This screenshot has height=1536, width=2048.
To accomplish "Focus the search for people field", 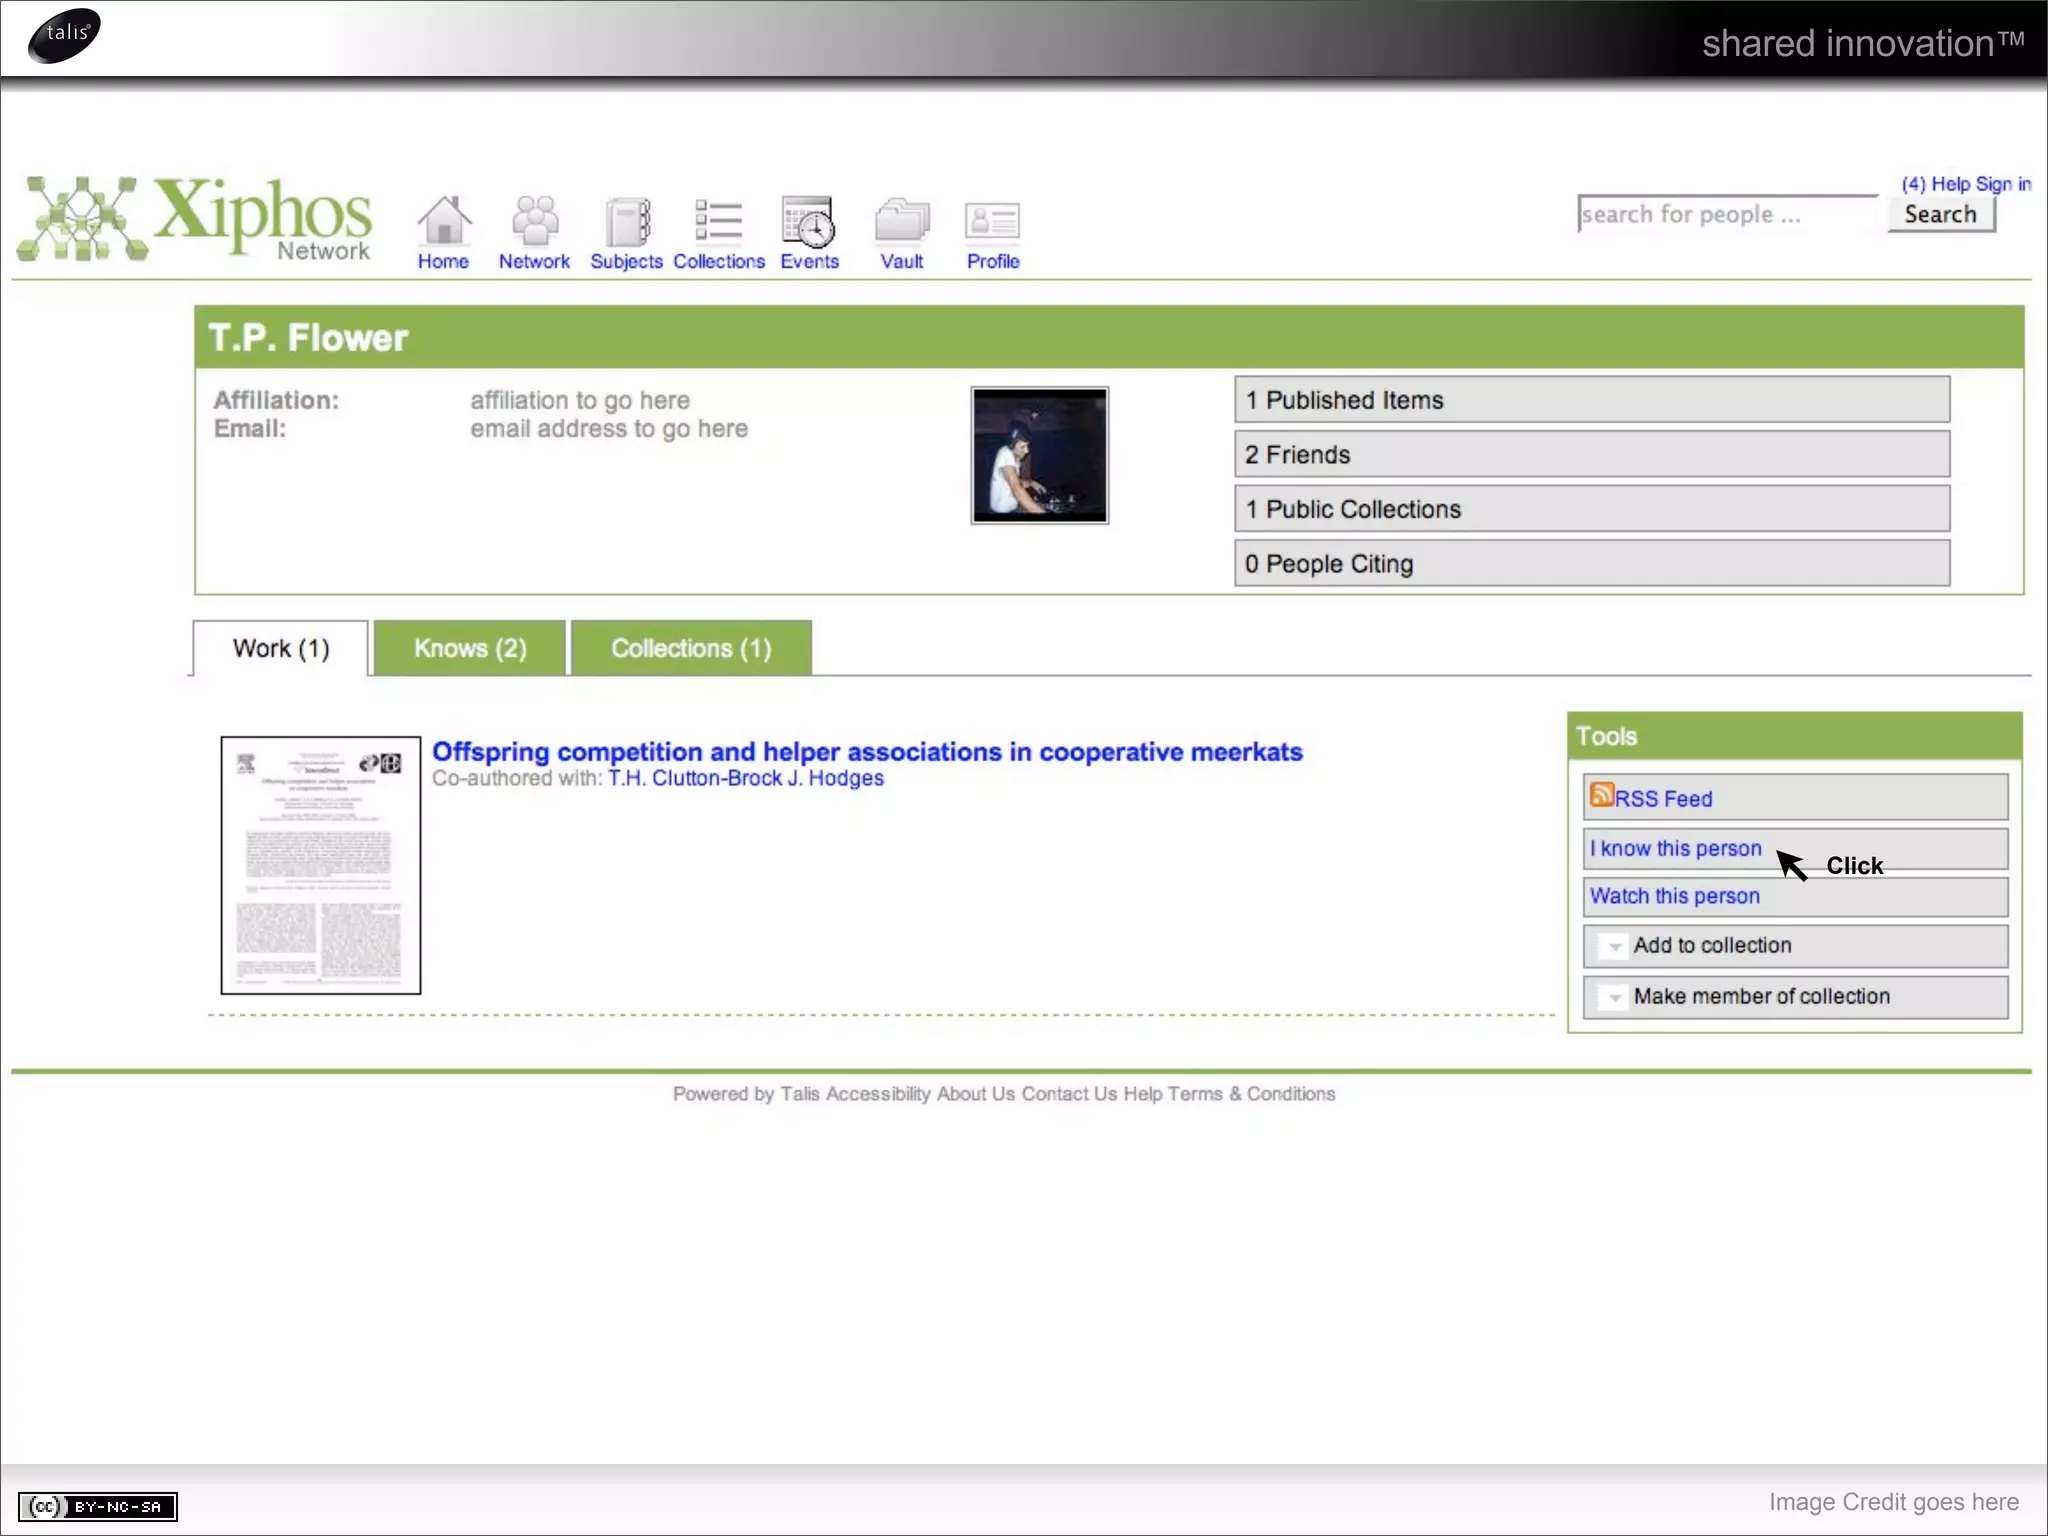I will tap(1727, 214).
